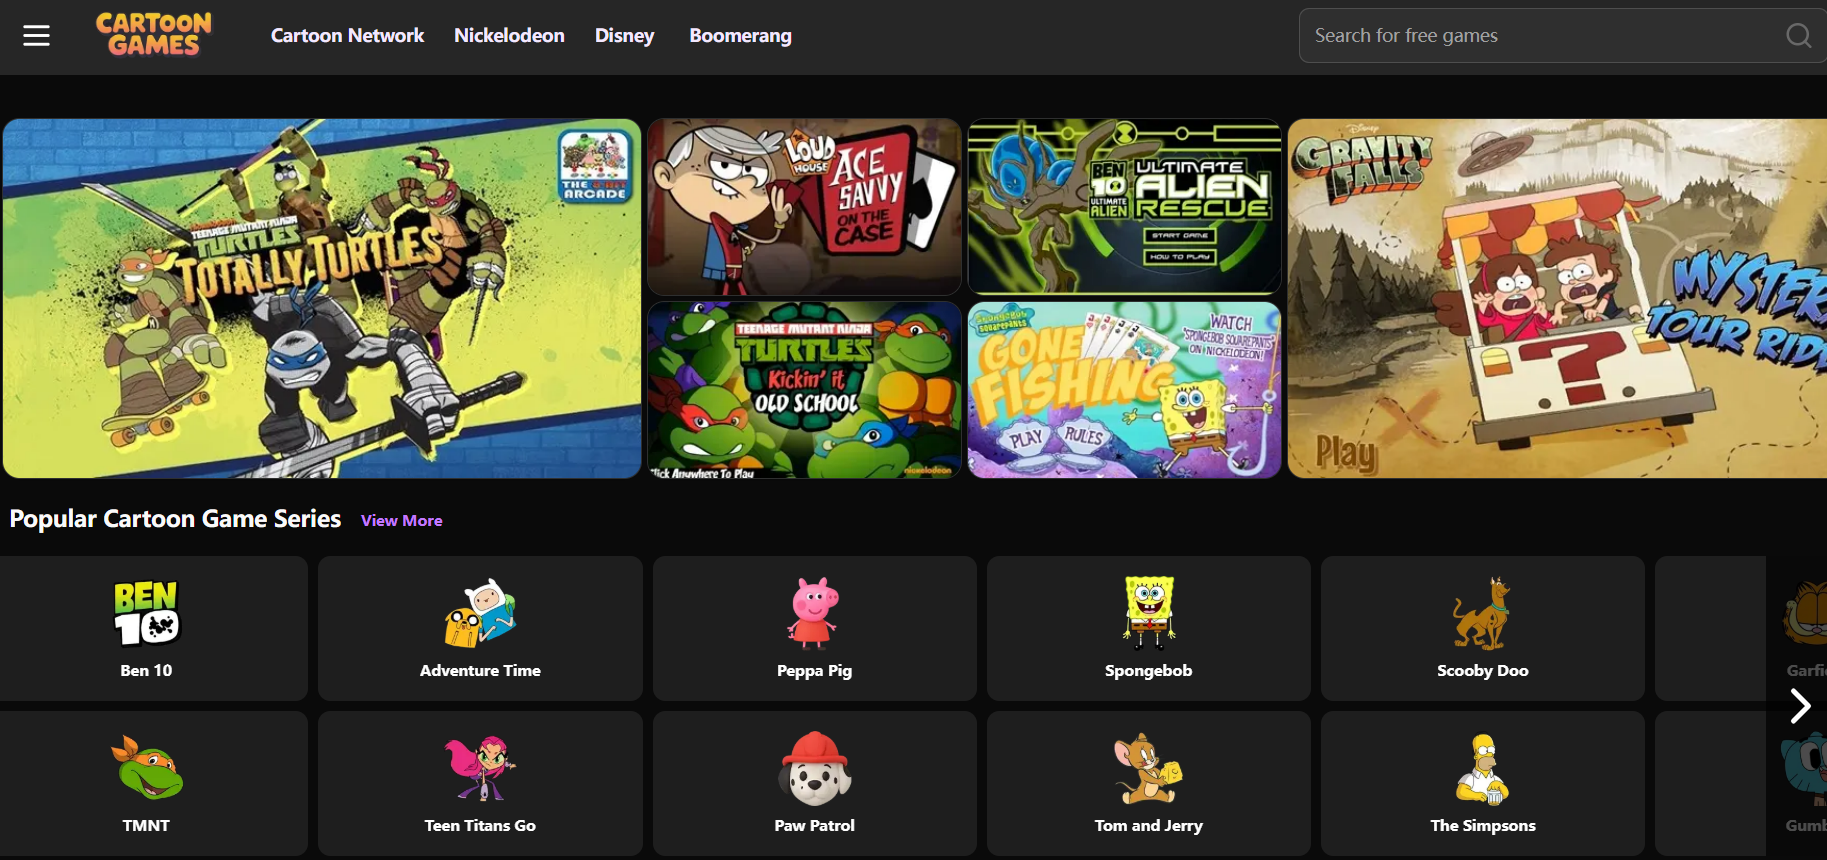Click the Spongebob series label
The height and width of the screenshot is (860, 1827).
(x=1148, y=671)
